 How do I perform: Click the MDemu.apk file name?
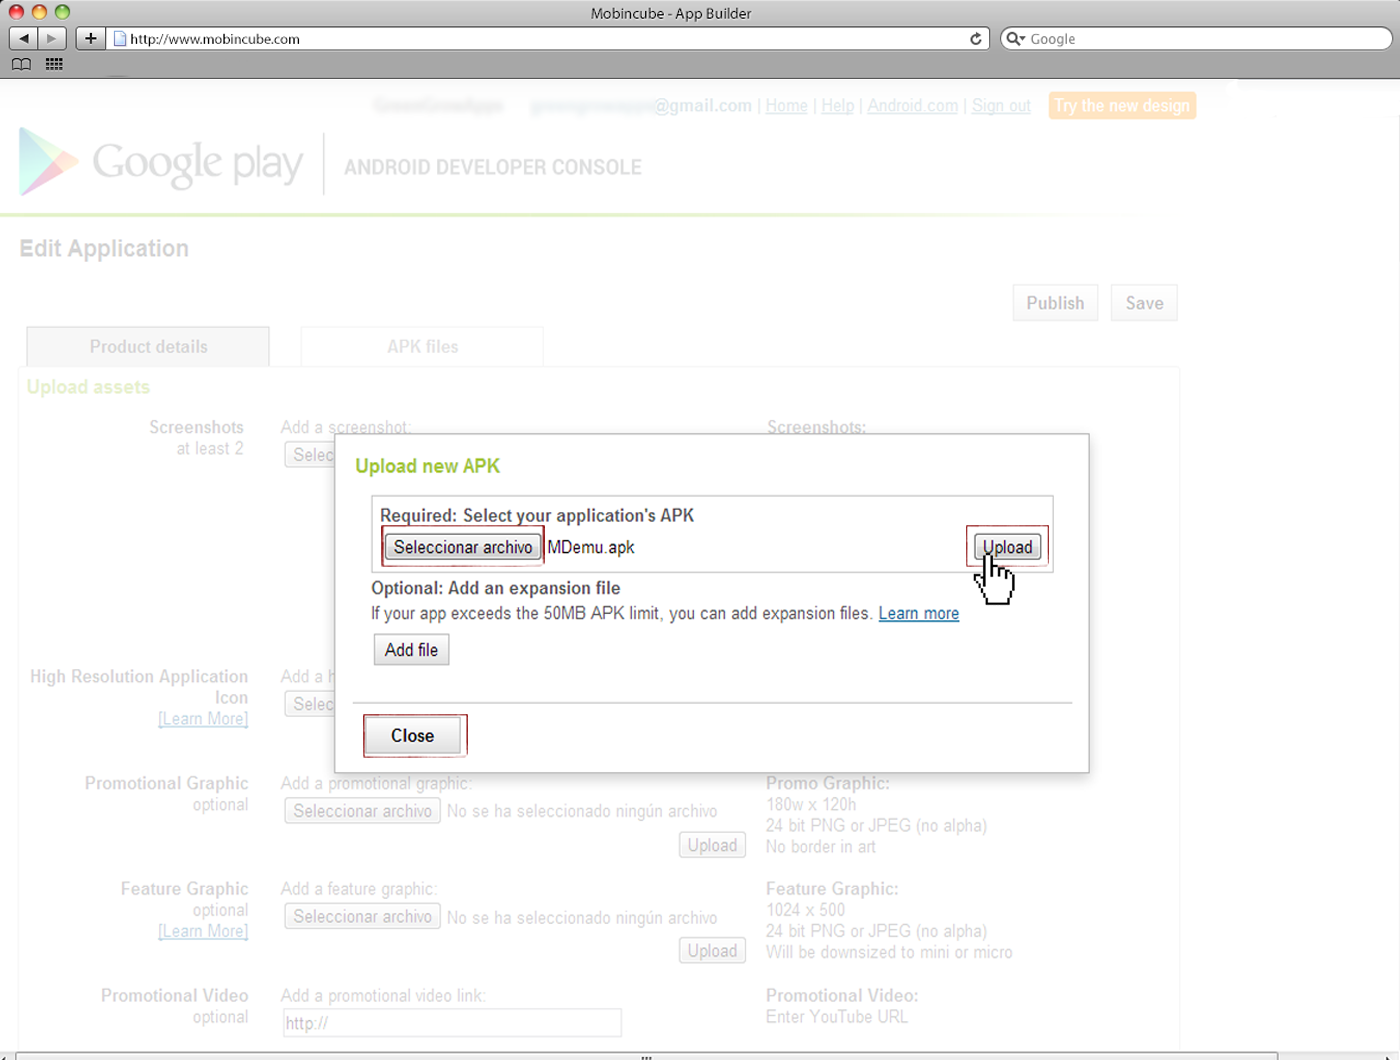[591, 548]
